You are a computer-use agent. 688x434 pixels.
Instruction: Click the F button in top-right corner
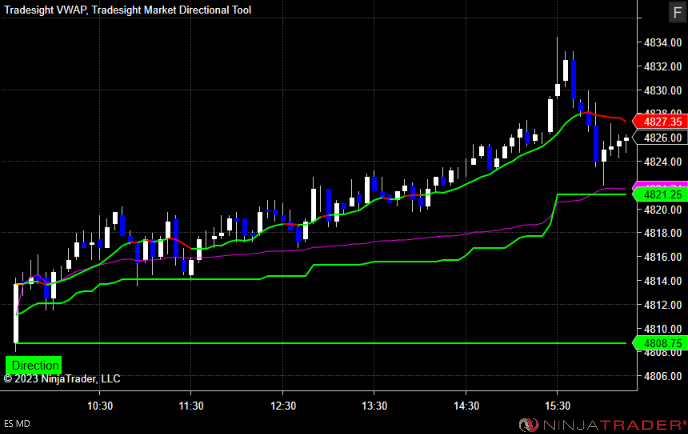(677, 12)
